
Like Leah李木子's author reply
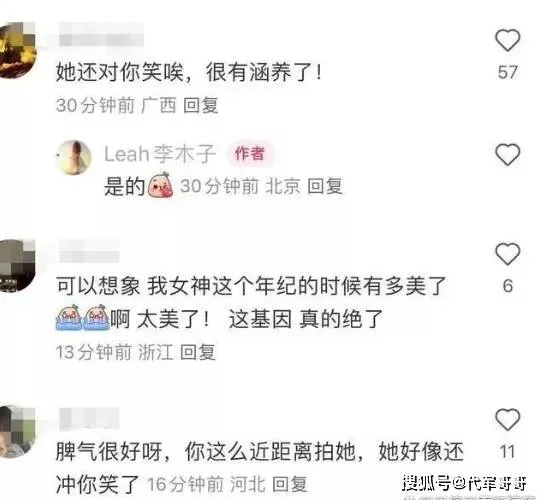(x=508, y=154)
